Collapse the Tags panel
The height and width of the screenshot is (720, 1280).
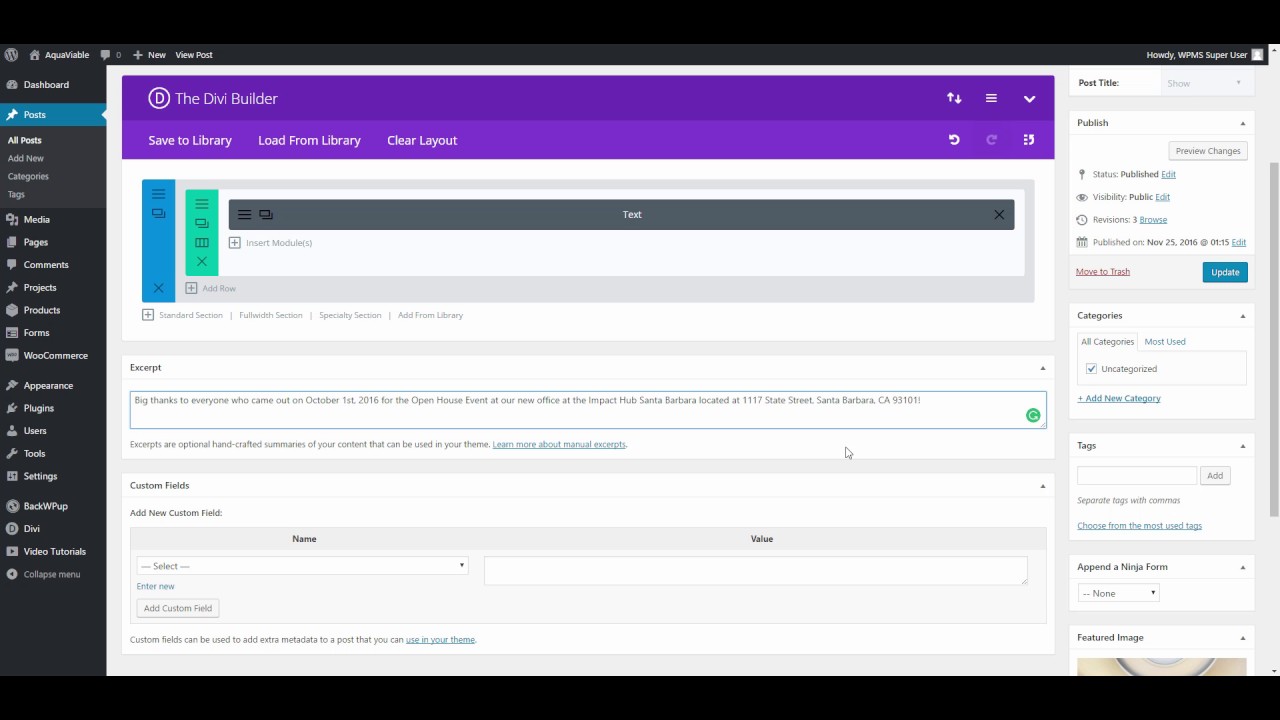click(1243, 446)
